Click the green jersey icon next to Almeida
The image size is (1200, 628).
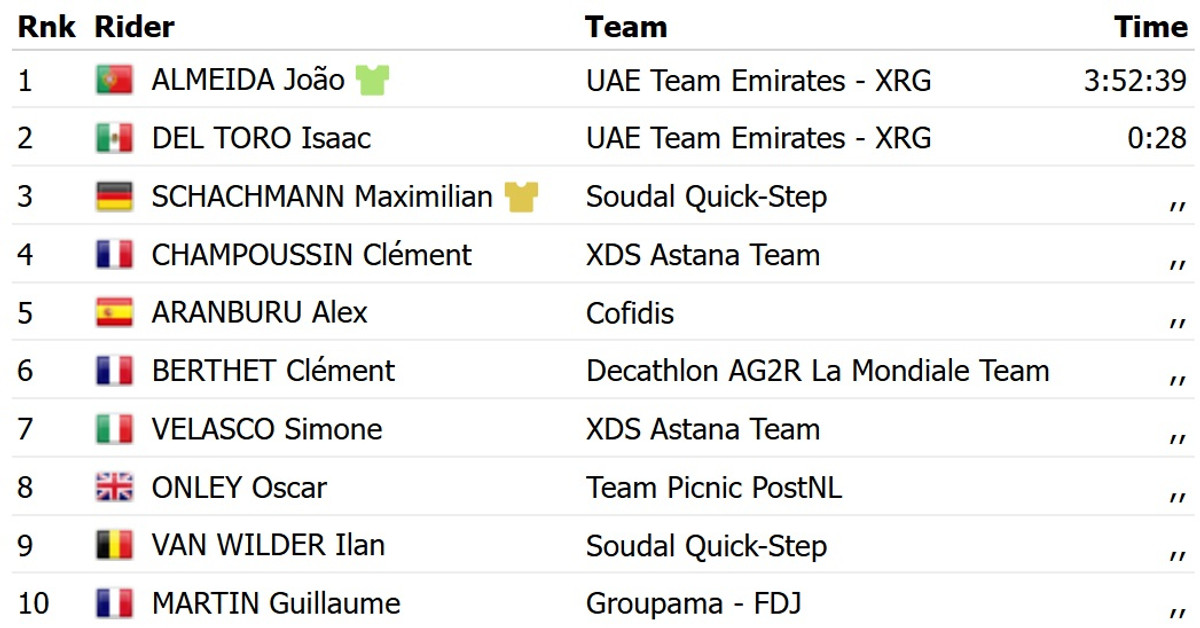[x=372, y=80]
